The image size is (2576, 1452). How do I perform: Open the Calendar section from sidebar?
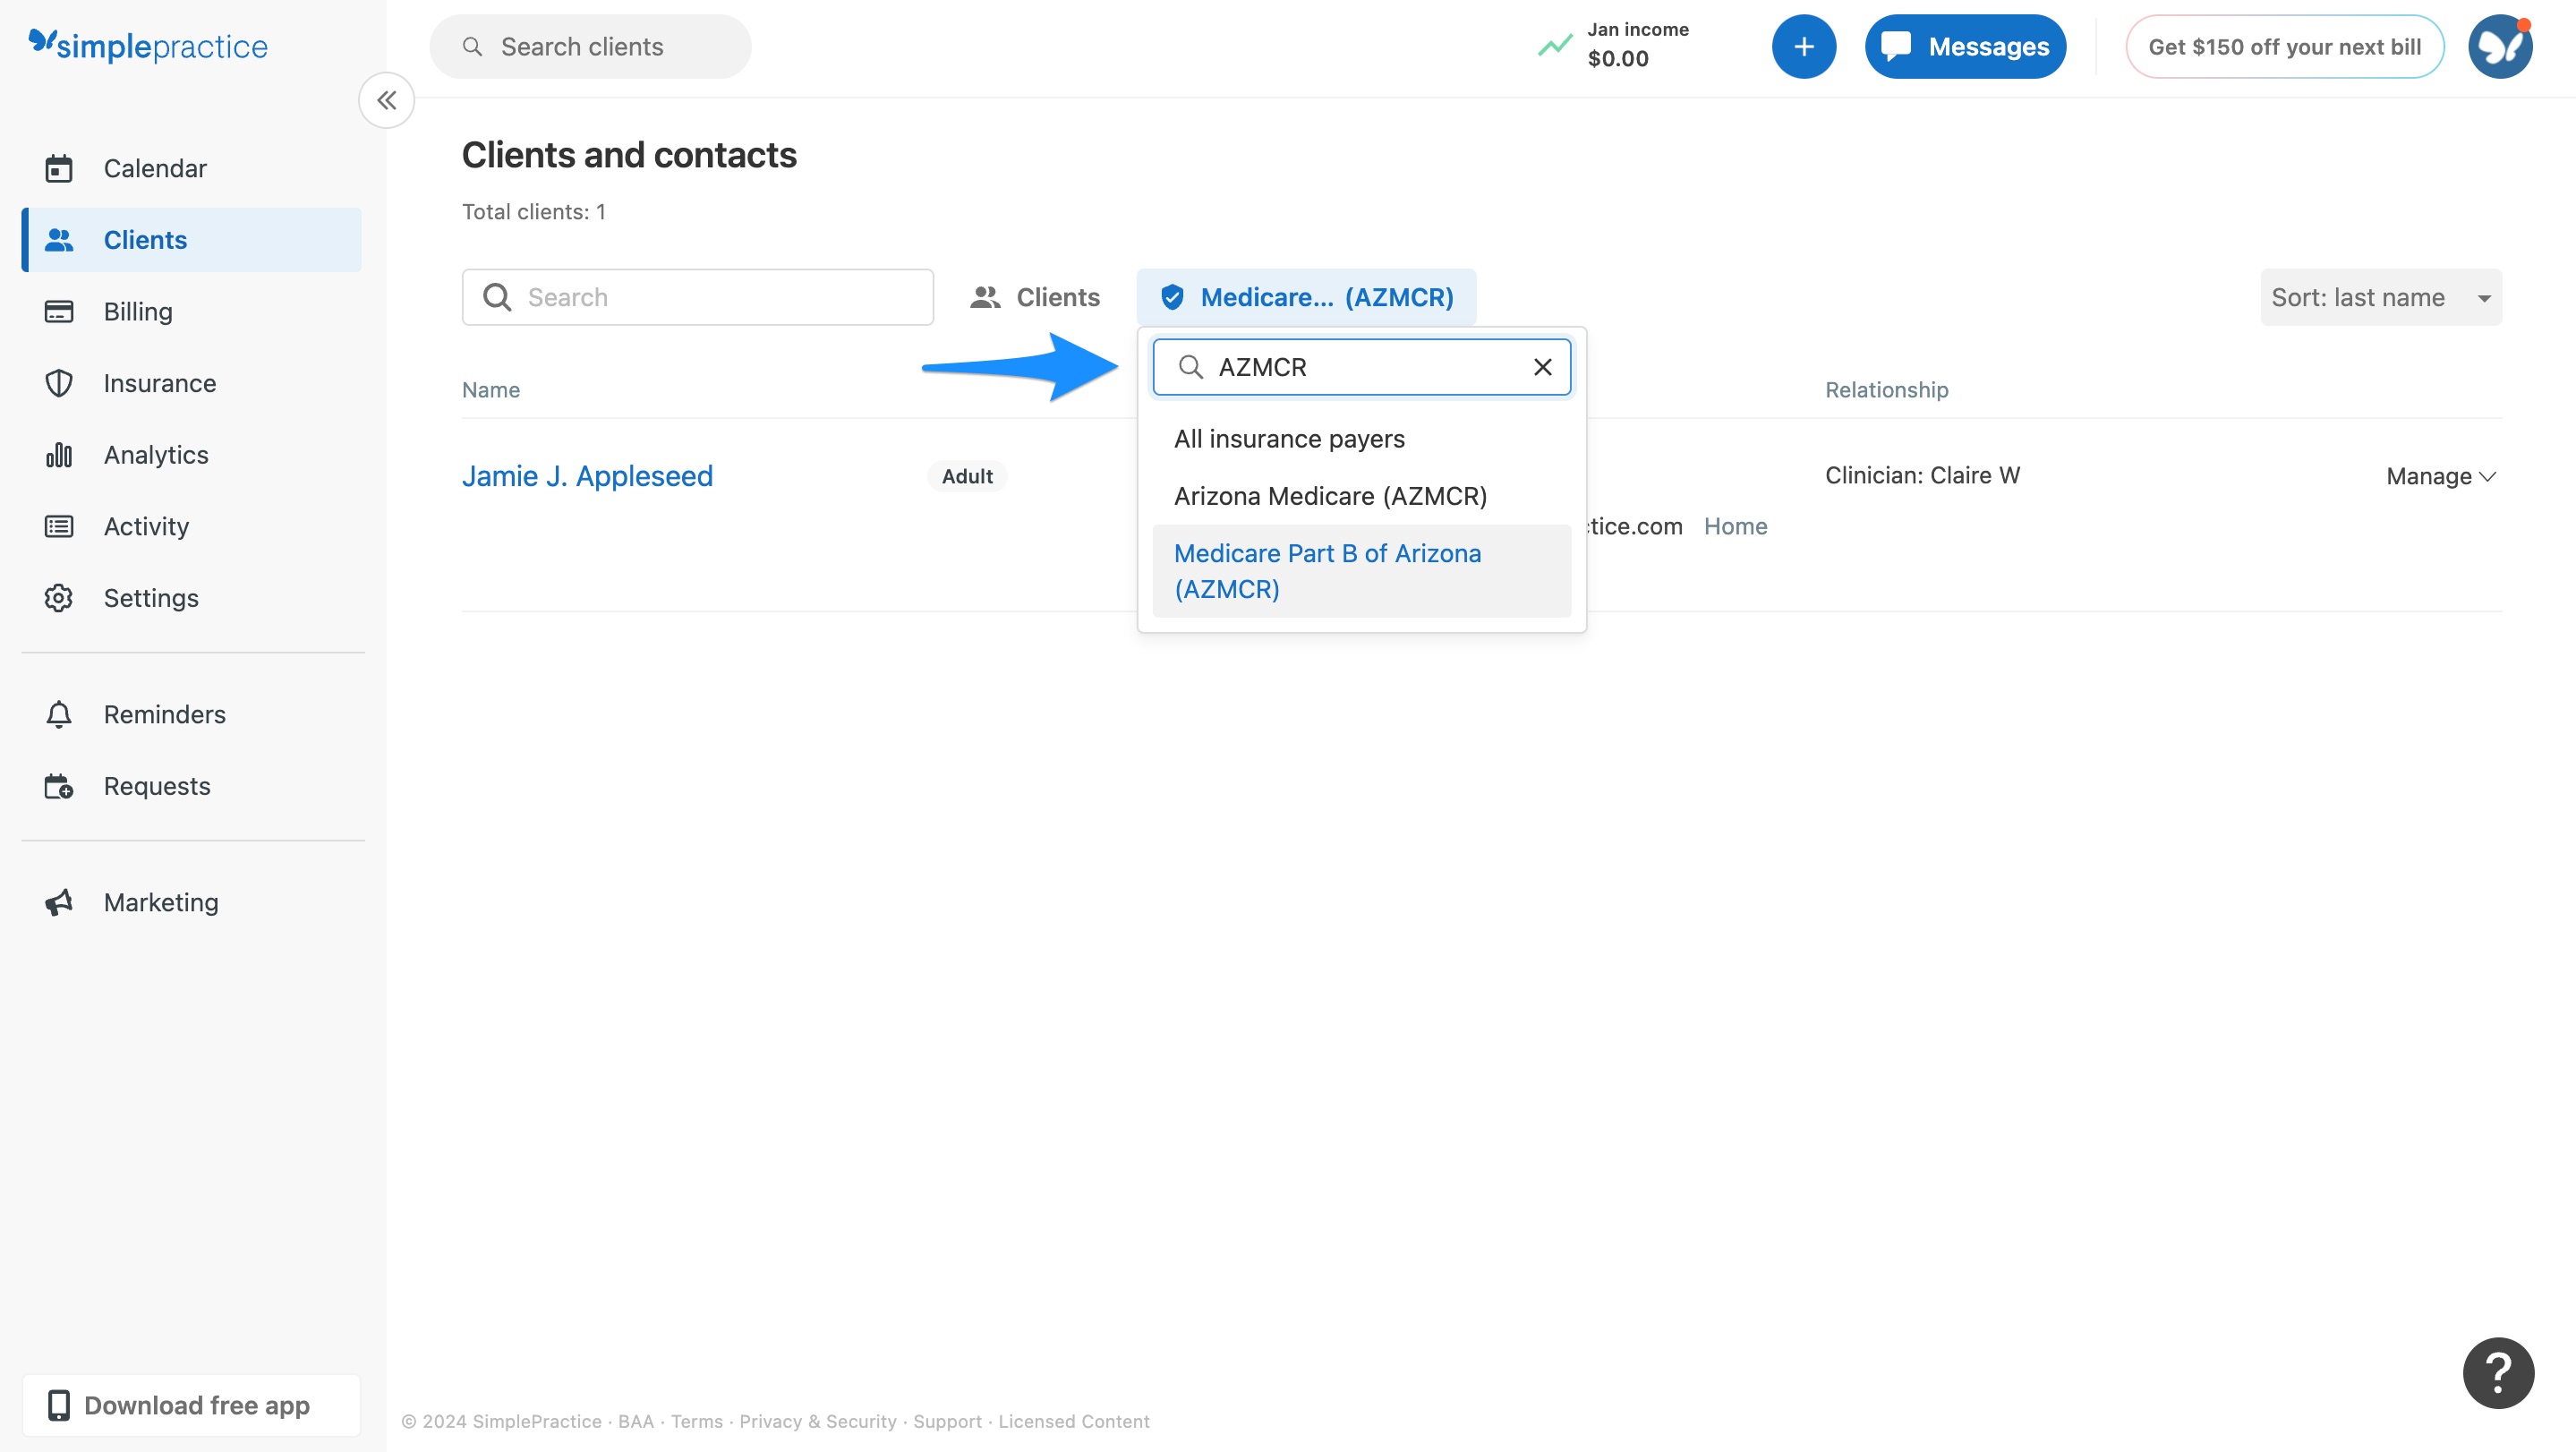coord(155,168)
